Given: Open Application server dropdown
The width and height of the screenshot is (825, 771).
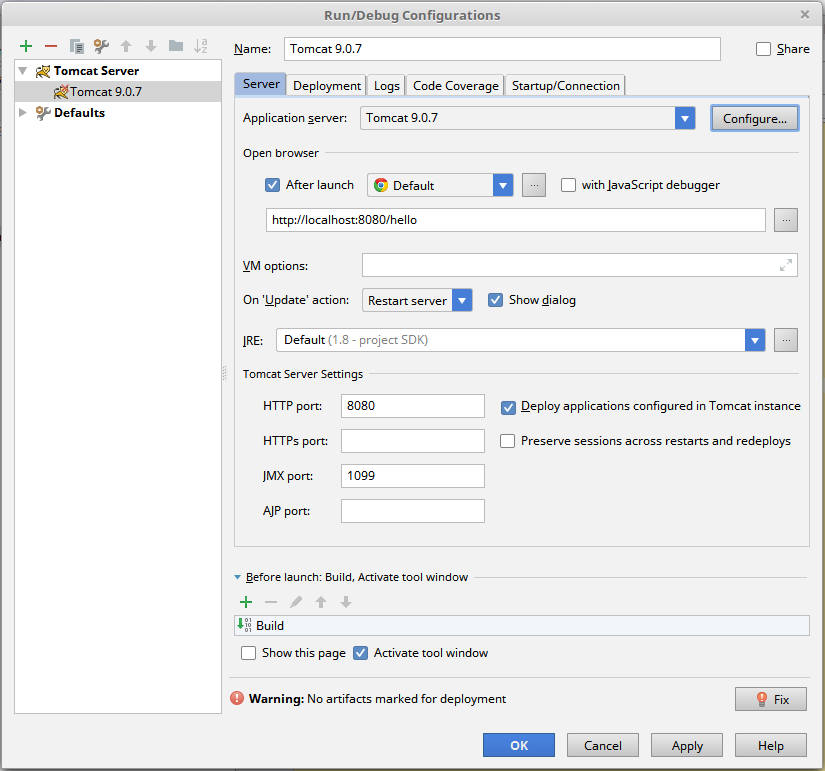Looking at the screenshot, I should click(x=685, y=118).
